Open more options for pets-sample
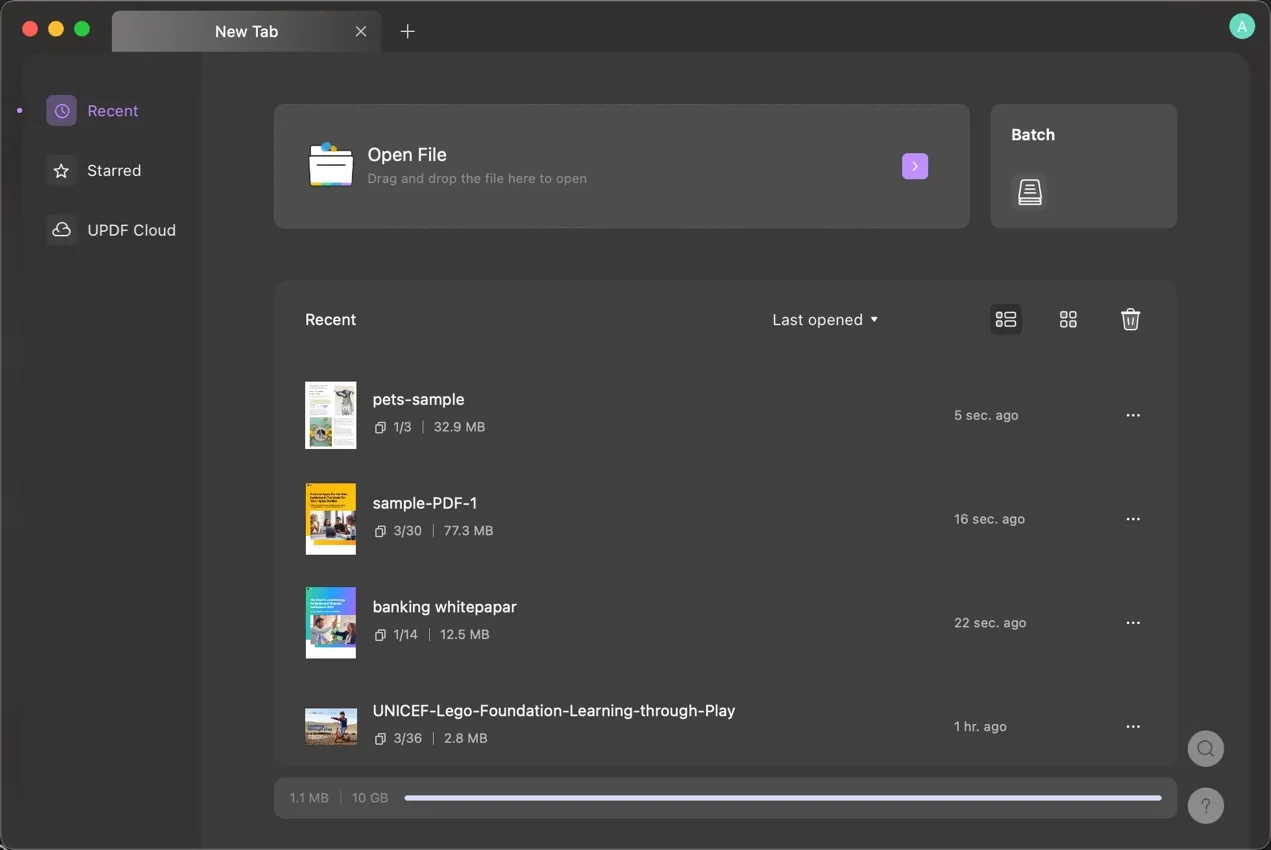Image resolution: width=1271 pixels, height=850 pixels. click(1133, 415)
